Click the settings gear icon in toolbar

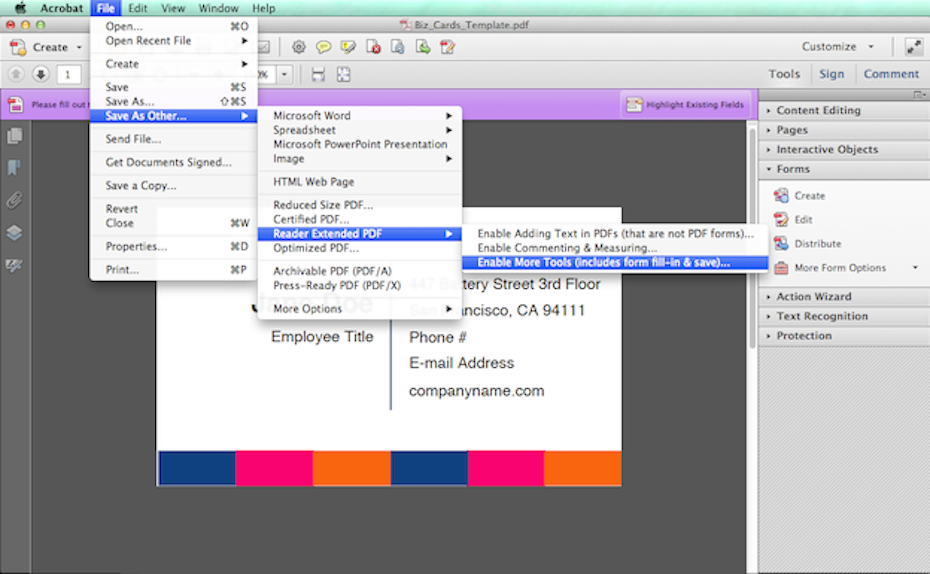(298, 47)
